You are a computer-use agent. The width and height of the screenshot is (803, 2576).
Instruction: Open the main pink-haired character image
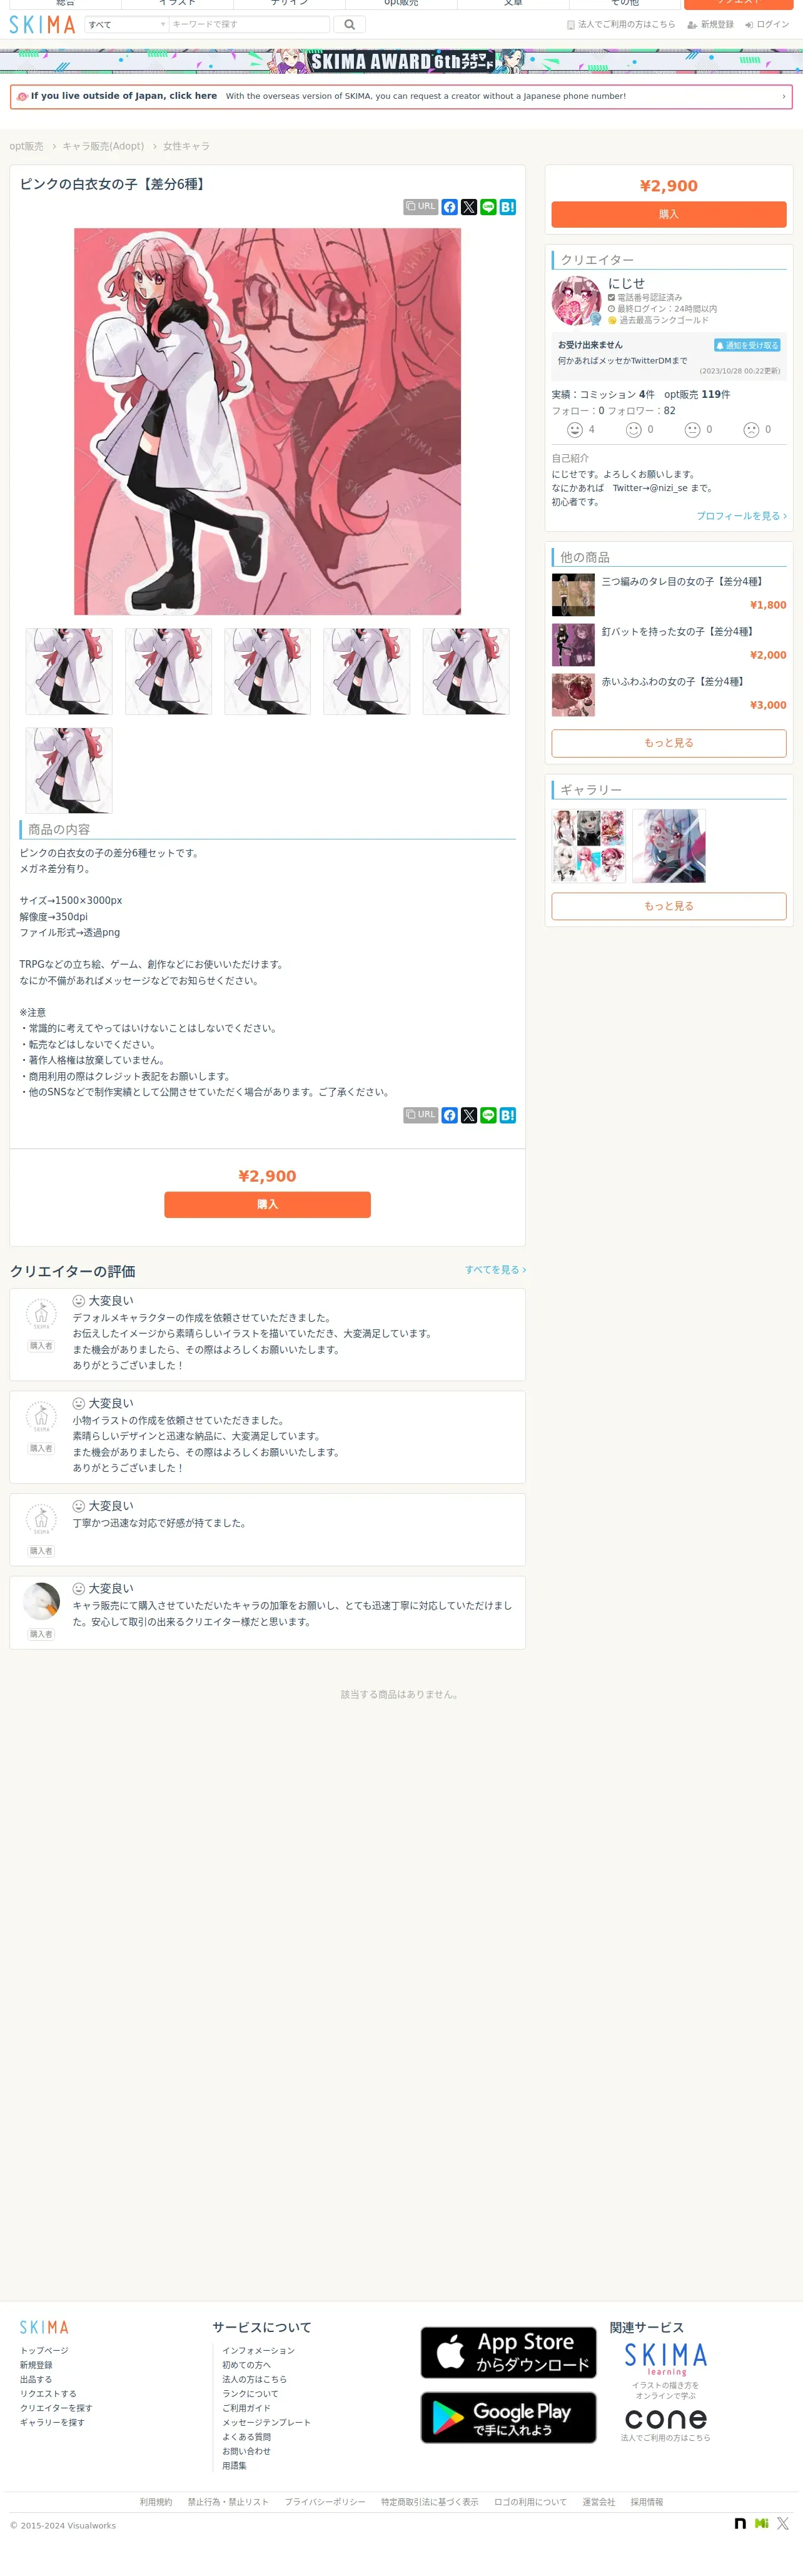pos(267,421)
